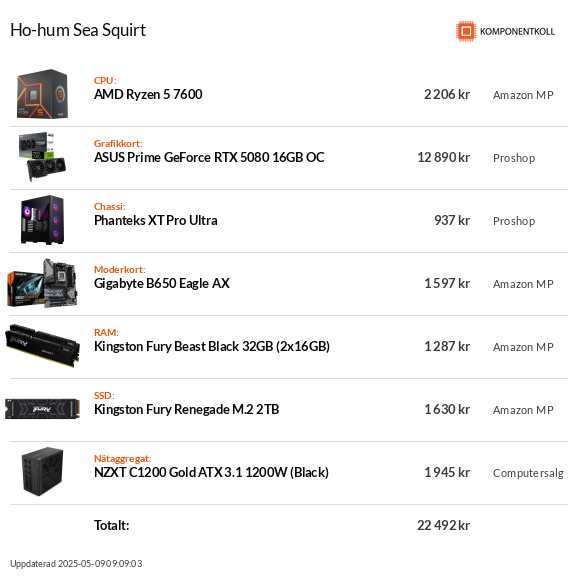This screenshot has width=577, height=577.
Task: Click the 22 492 kr total price
Action: point(443,525)
